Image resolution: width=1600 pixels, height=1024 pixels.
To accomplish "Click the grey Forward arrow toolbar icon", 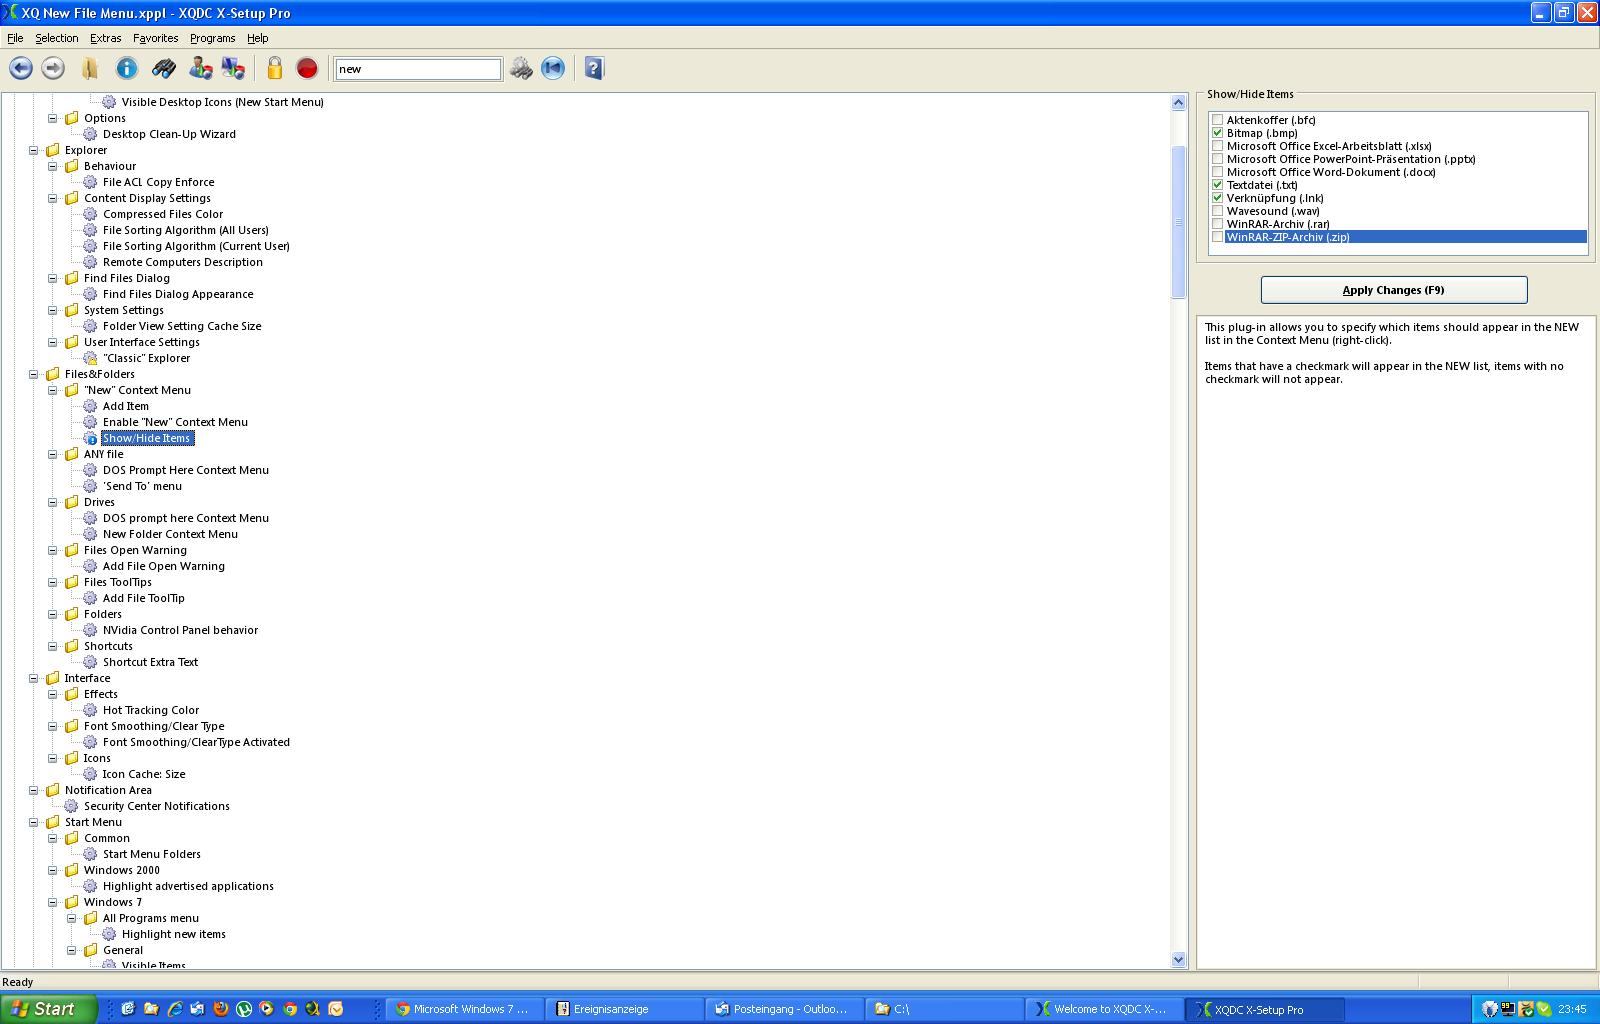I will tap(53, 68).
